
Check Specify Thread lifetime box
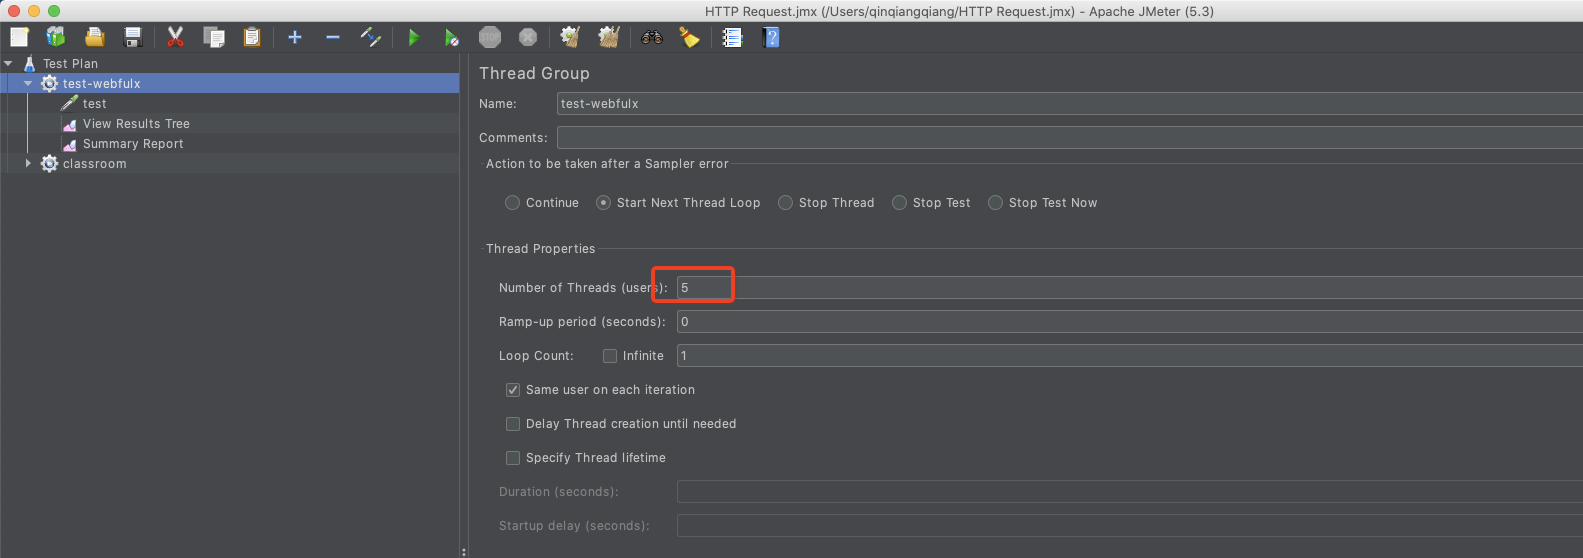(x=513, y=458)
